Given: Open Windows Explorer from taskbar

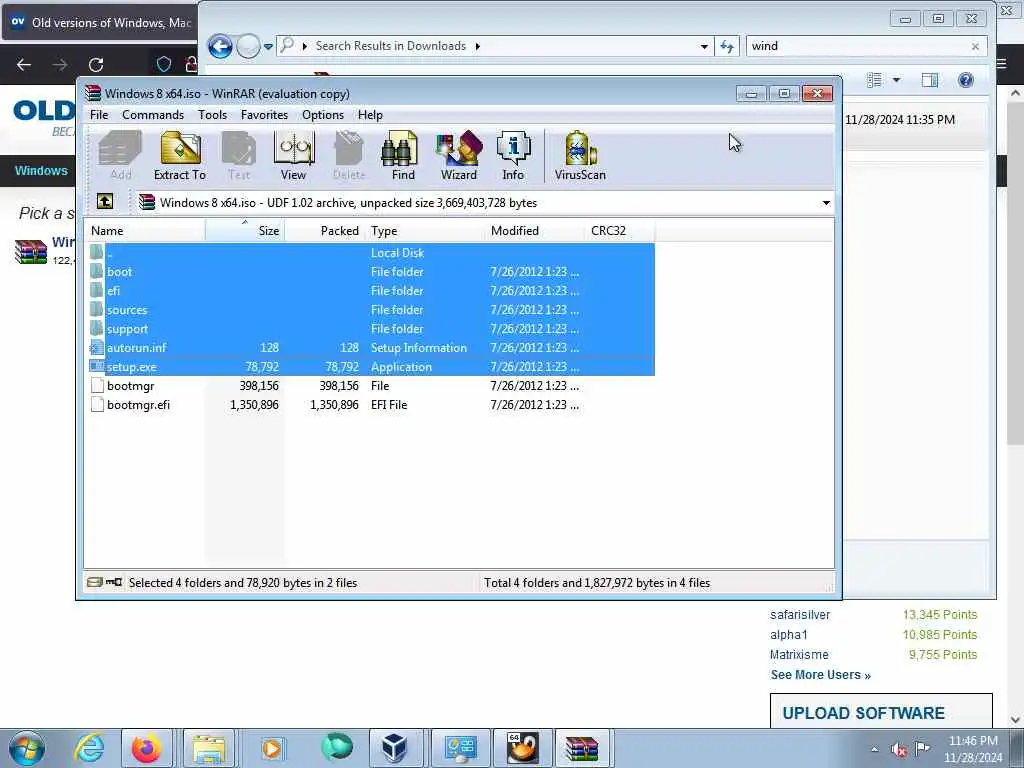Looking at the screenshot, I should 208,748.
